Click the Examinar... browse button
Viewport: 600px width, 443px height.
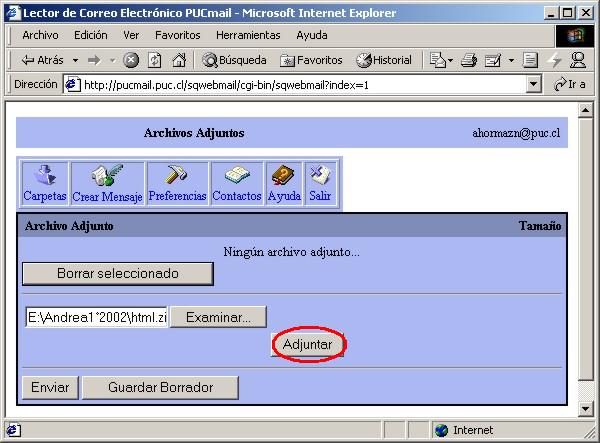point(218,317)
